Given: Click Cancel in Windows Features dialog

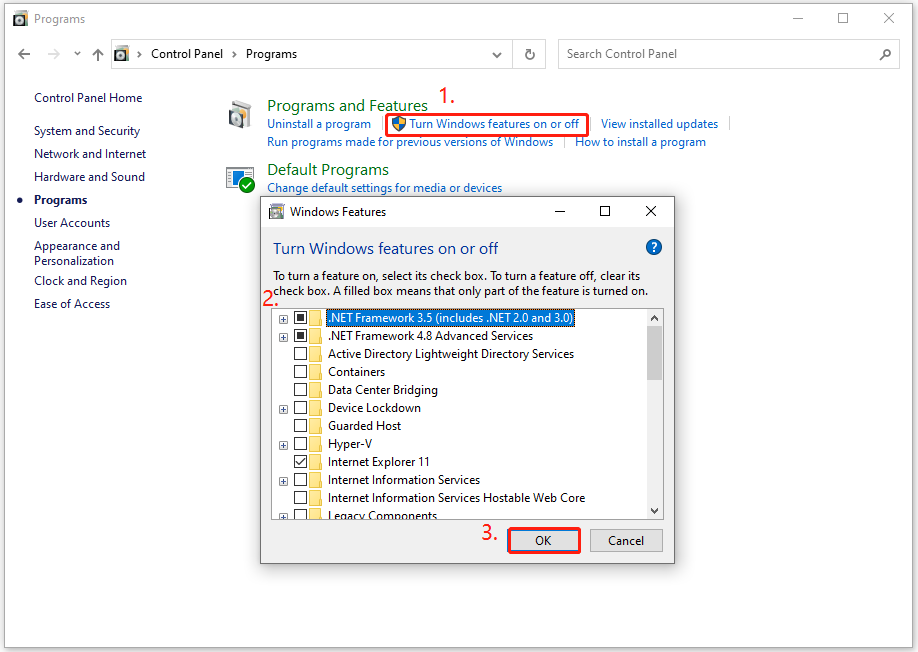Looking at the screenshot, I should [x=626, y=541].
